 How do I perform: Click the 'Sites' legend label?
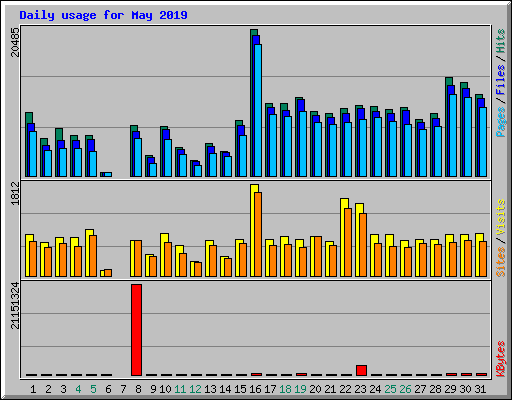click(500, 262)
